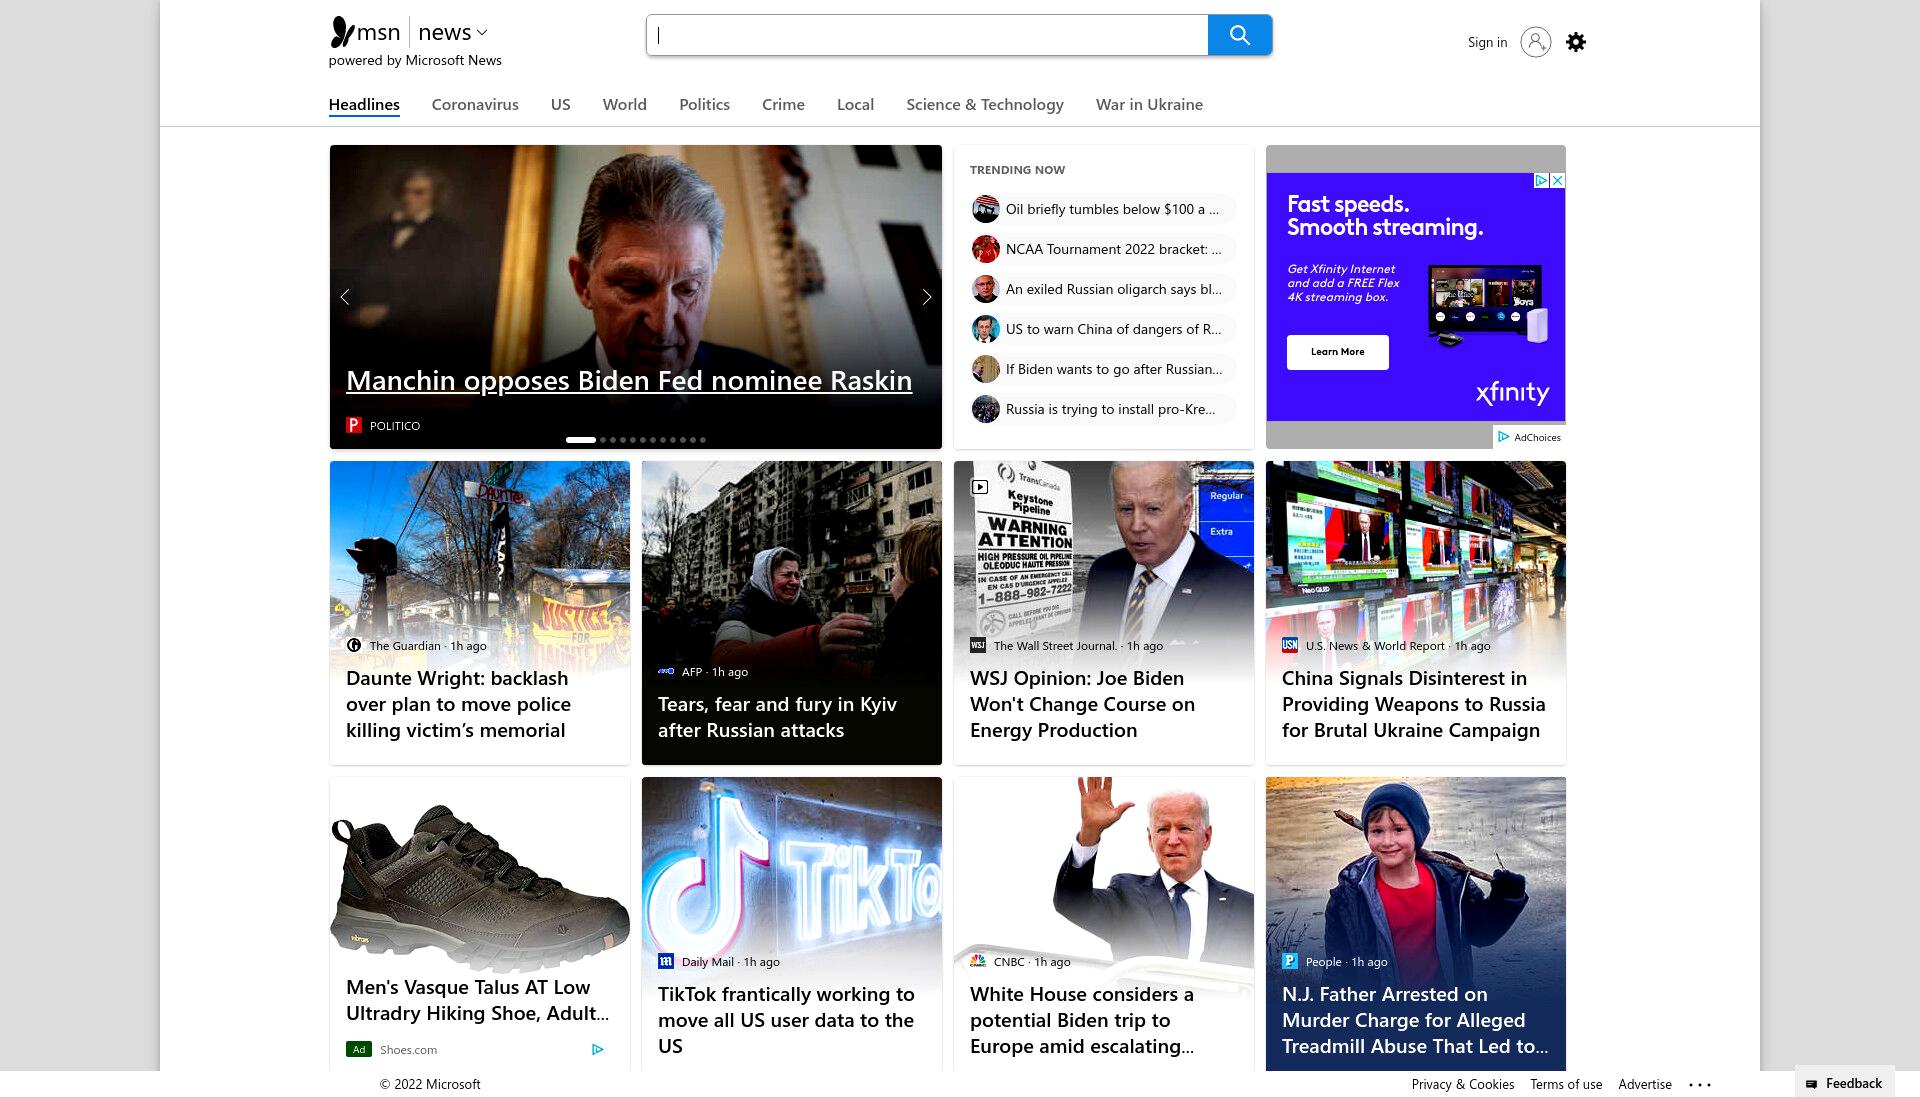Image resolution: width=1920 pixels, height=1097 pixels.
Task: Click Learn More in Xfinity ad
Action: pyautogui.click(x=1338, y=352)
